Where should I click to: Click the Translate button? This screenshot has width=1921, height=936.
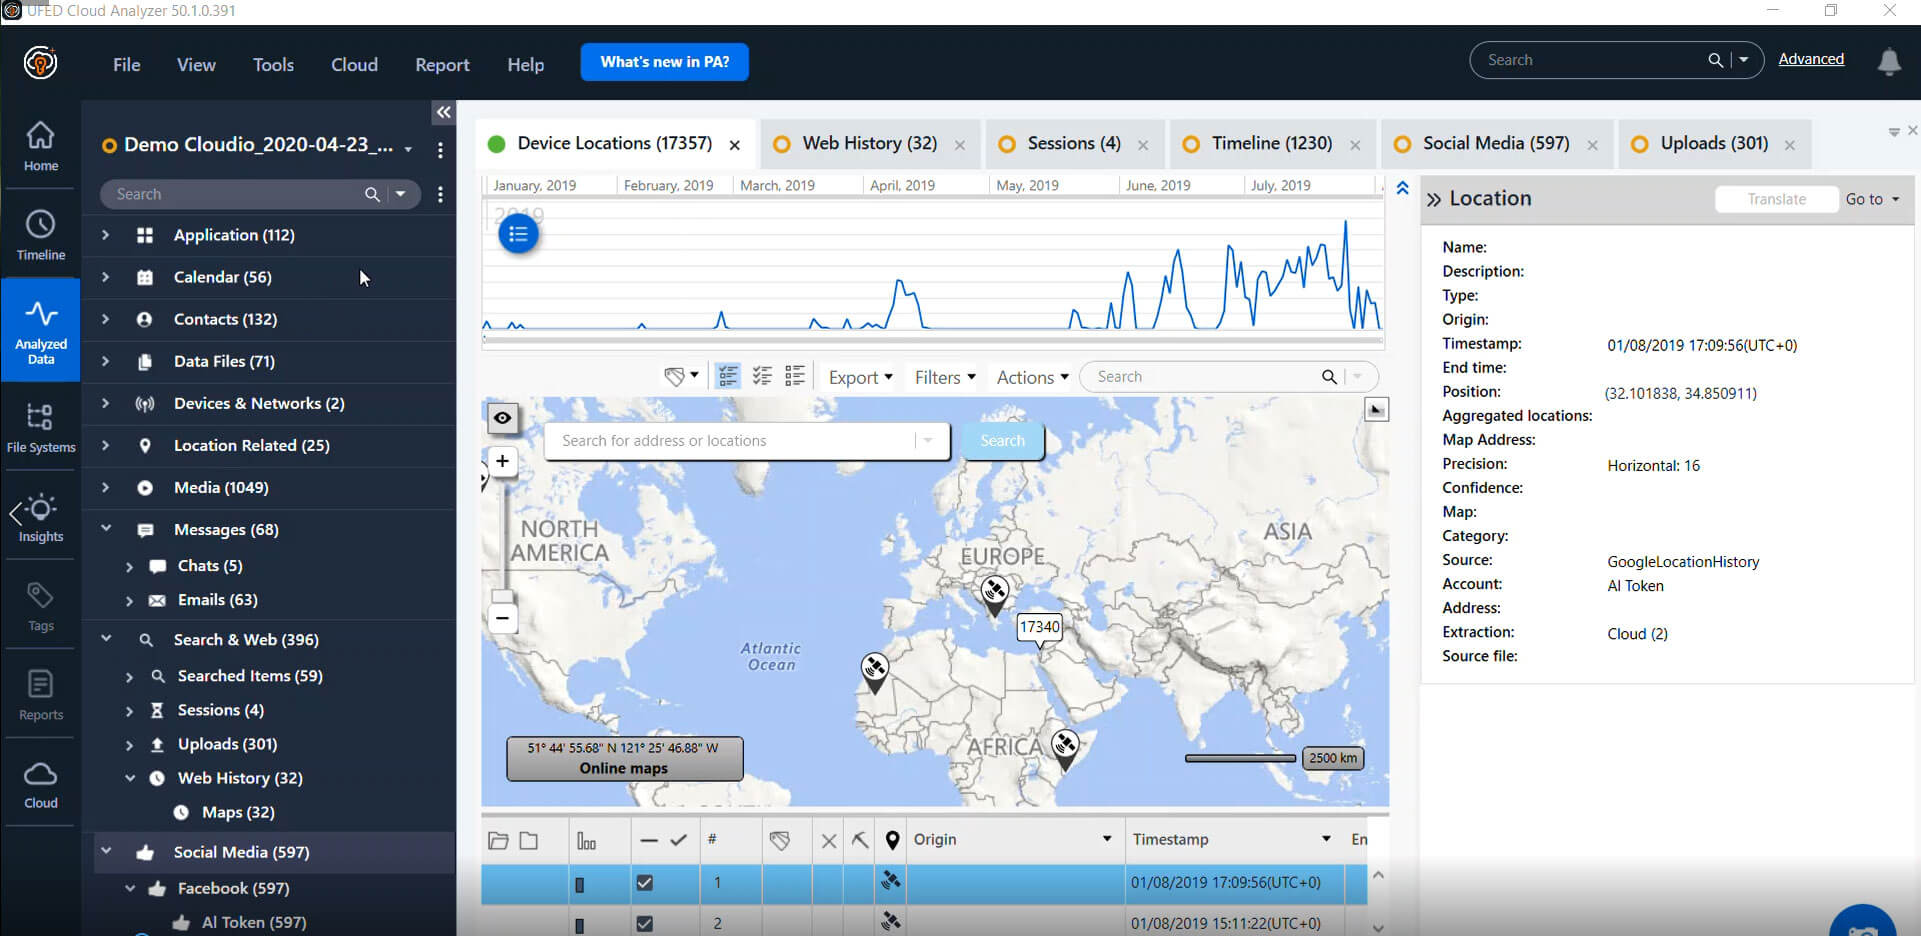click(x=1776, y=199)
